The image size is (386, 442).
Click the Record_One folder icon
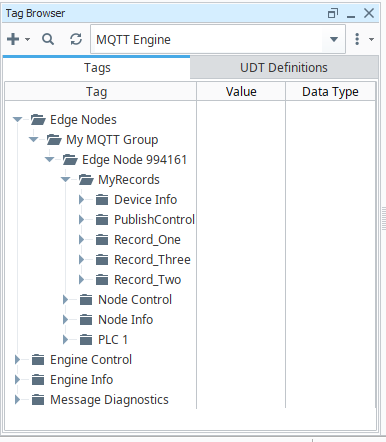click(x=102, y=239)
